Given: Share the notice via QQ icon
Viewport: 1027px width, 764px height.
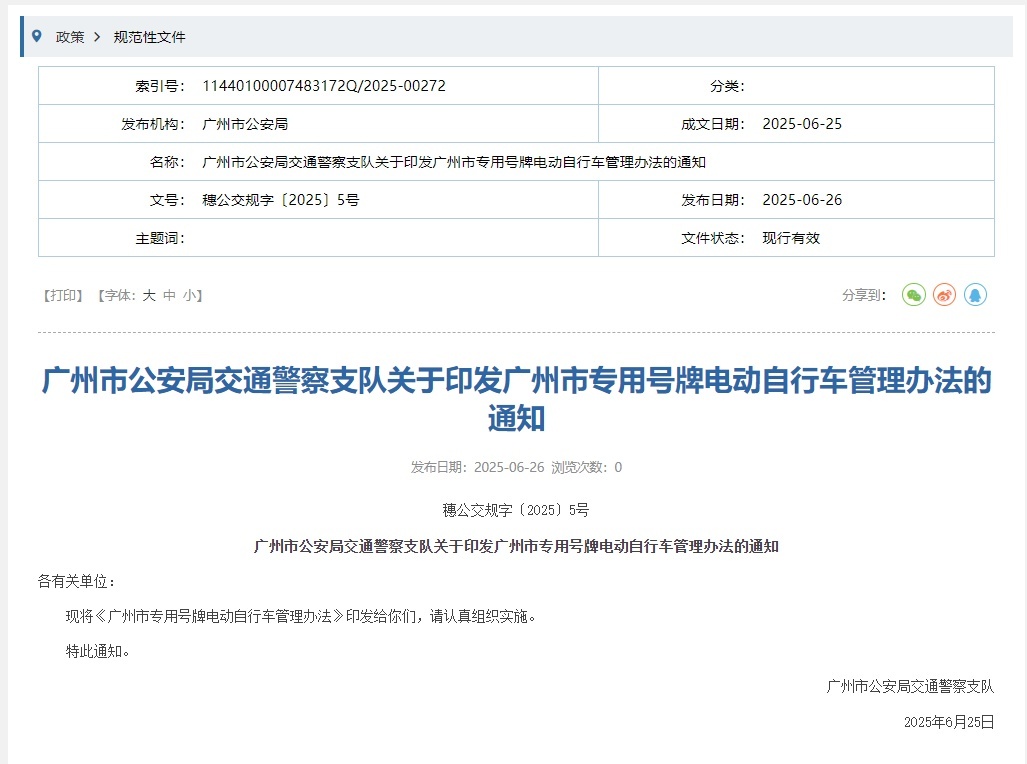Looking at the screenshot, I should pos(975,295).
